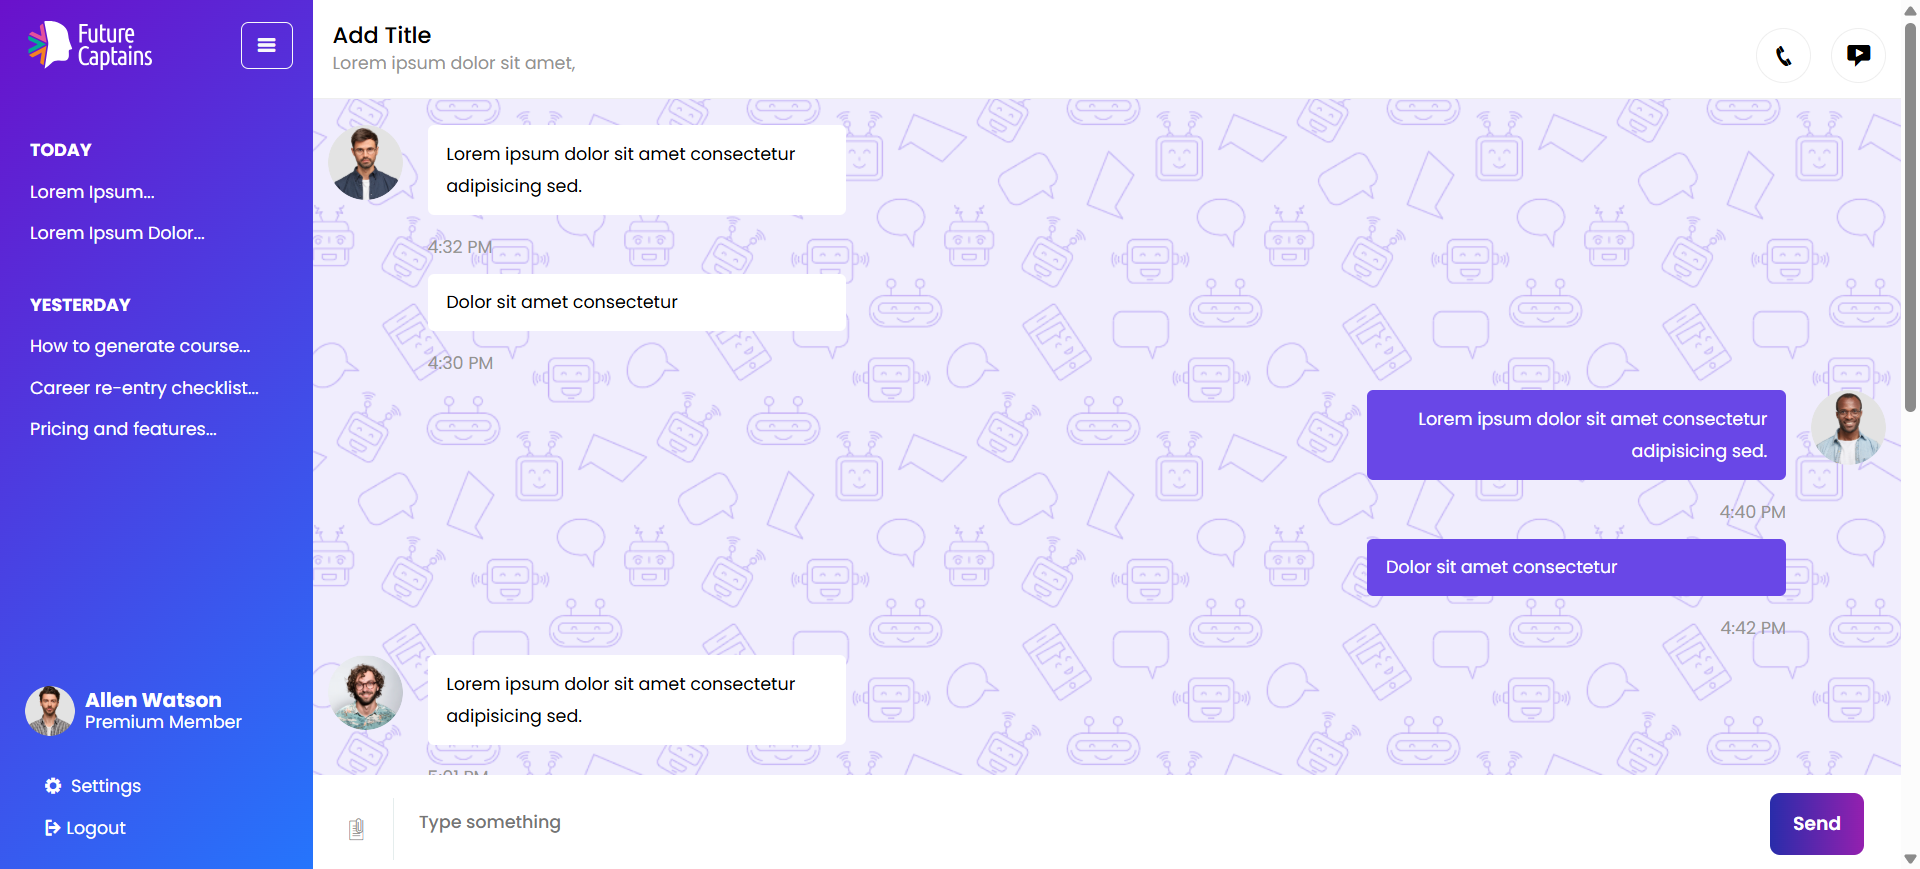
Task: Select "Pricing and features..." chat
Action: click(123, 429)
